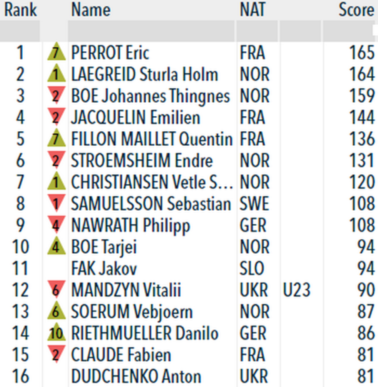Click the red down-1 triangle beside SAMUELSSON Sebastian

click(x=56, y=203)
